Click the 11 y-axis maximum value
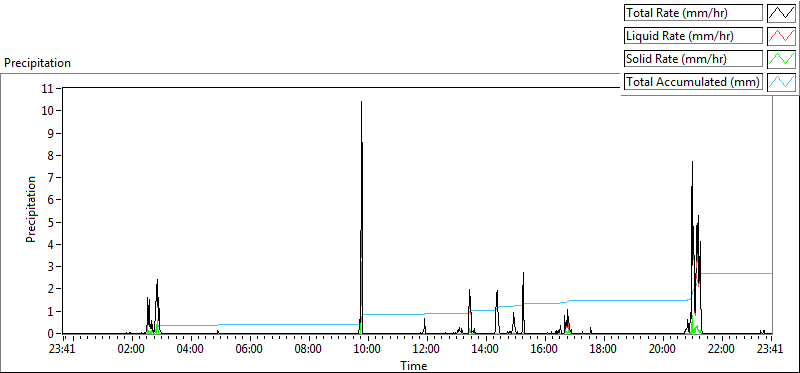Screen dimensions: 800x373 (x=48, y=88)
